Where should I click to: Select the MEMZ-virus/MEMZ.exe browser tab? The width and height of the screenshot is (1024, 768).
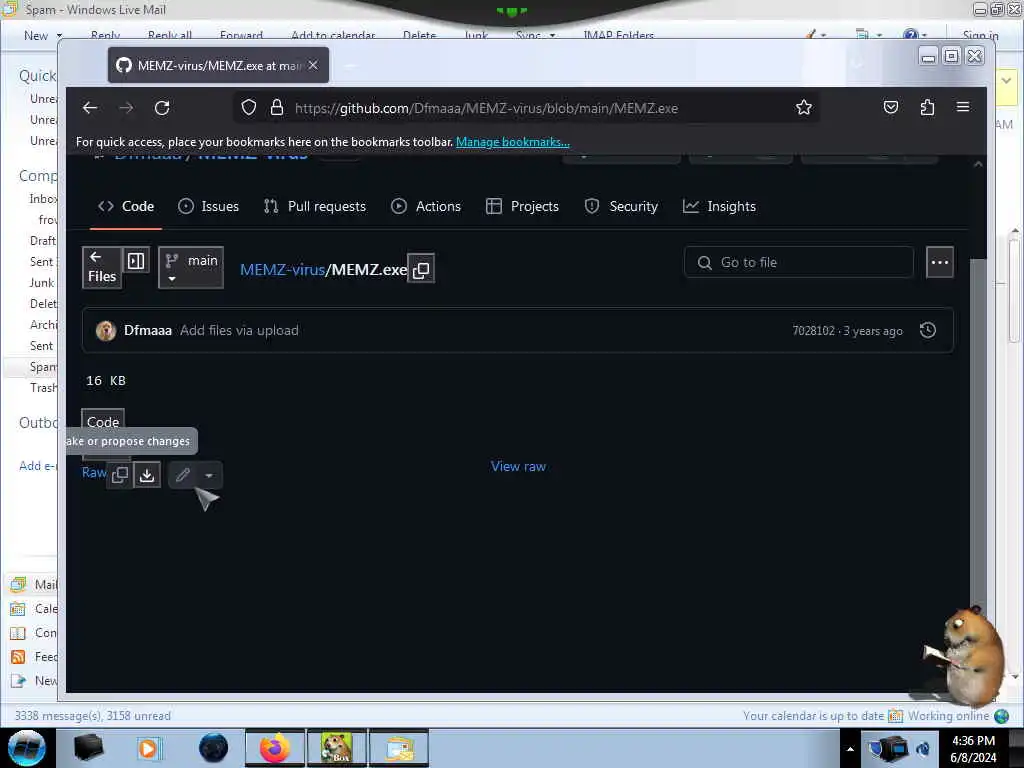coord(218,65)
